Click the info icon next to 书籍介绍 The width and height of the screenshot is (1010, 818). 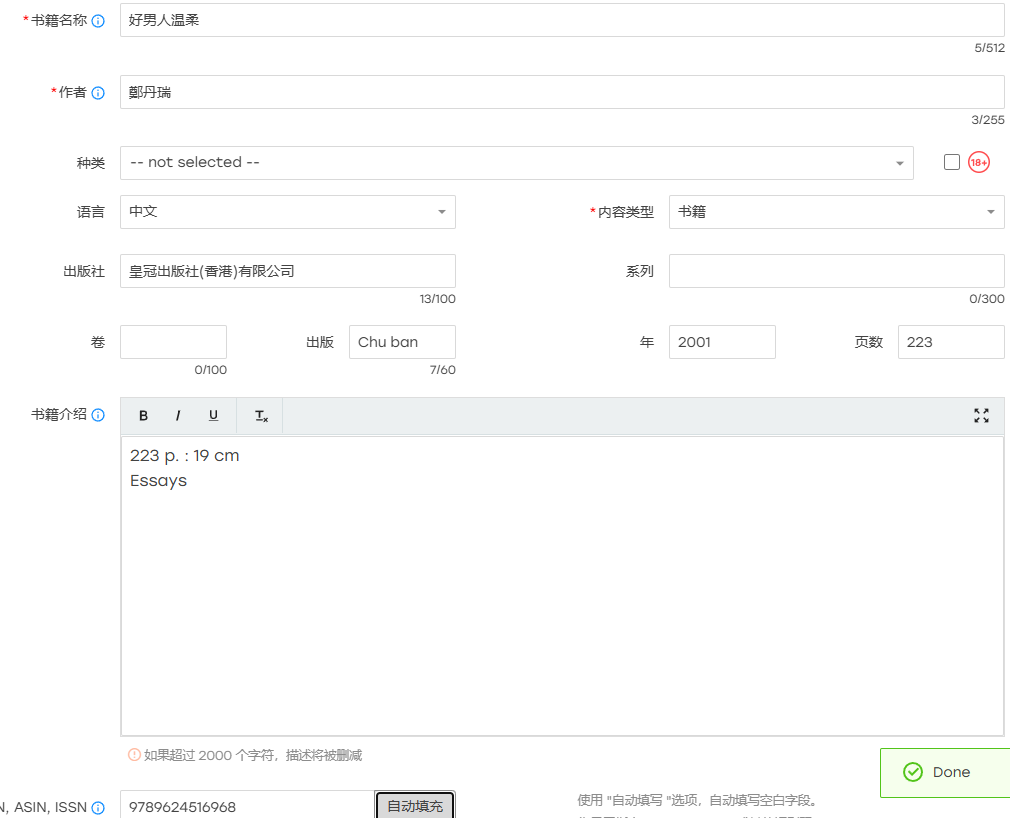click(x=98, y=415)
